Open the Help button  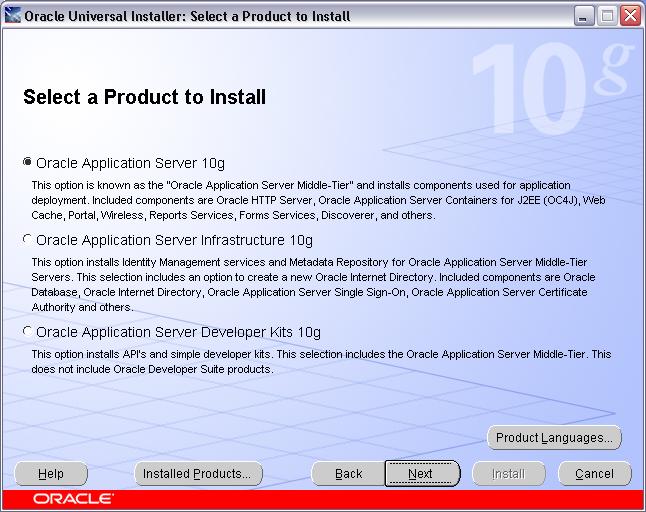coord(51,473)
